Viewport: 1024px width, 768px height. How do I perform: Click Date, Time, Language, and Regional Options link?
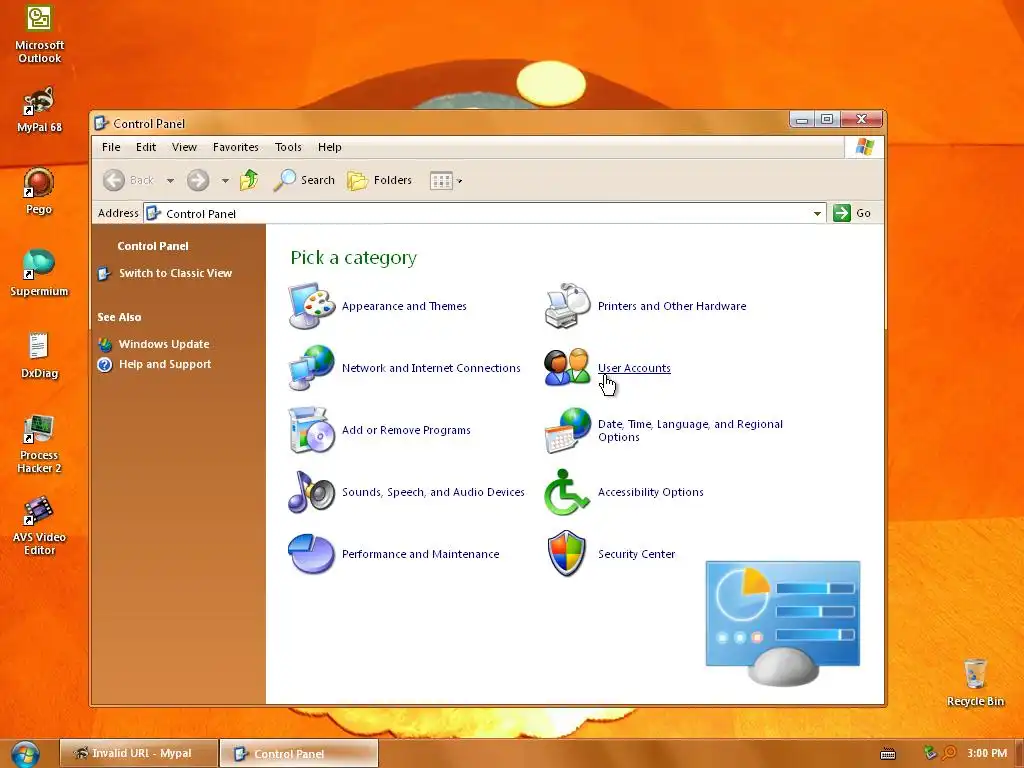pos(690,430)
